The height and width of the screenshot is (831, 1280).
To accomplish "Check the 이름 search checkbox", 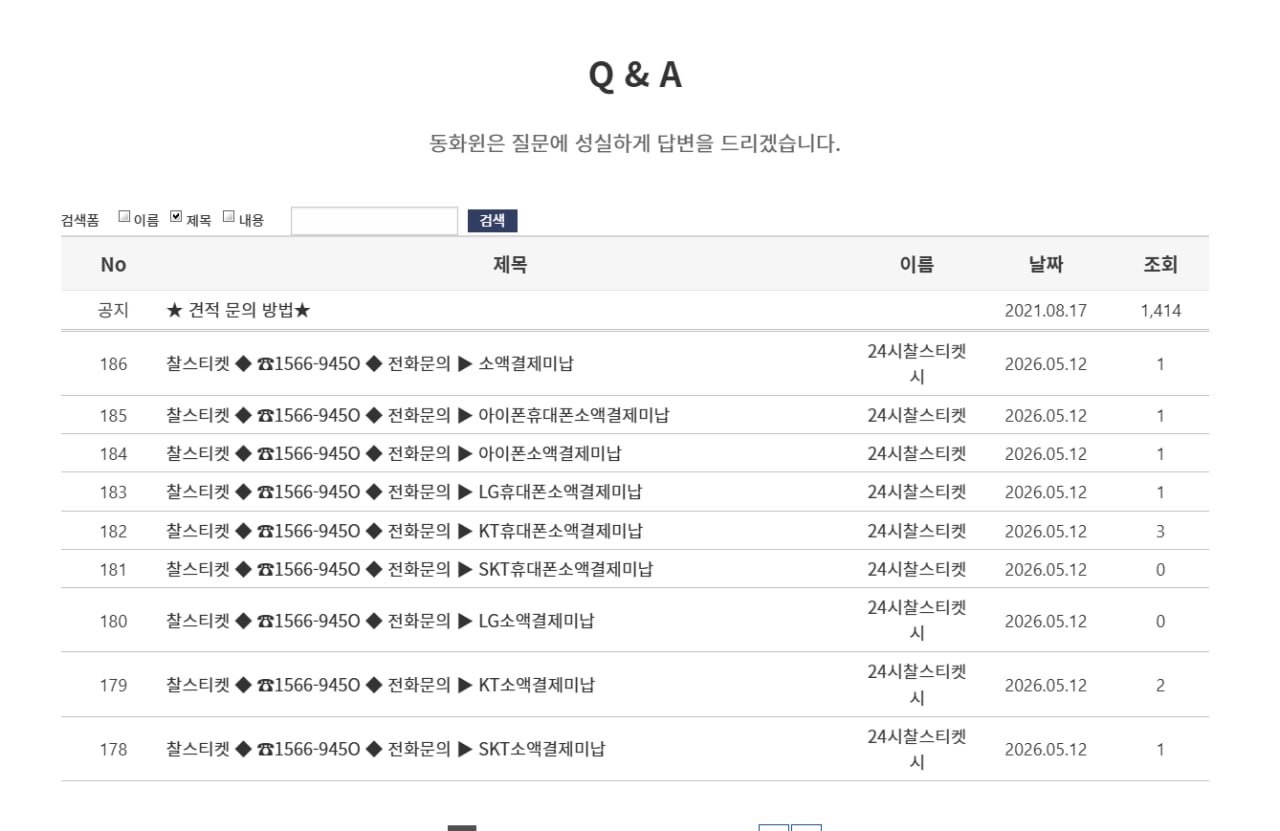I will [124, 216].
